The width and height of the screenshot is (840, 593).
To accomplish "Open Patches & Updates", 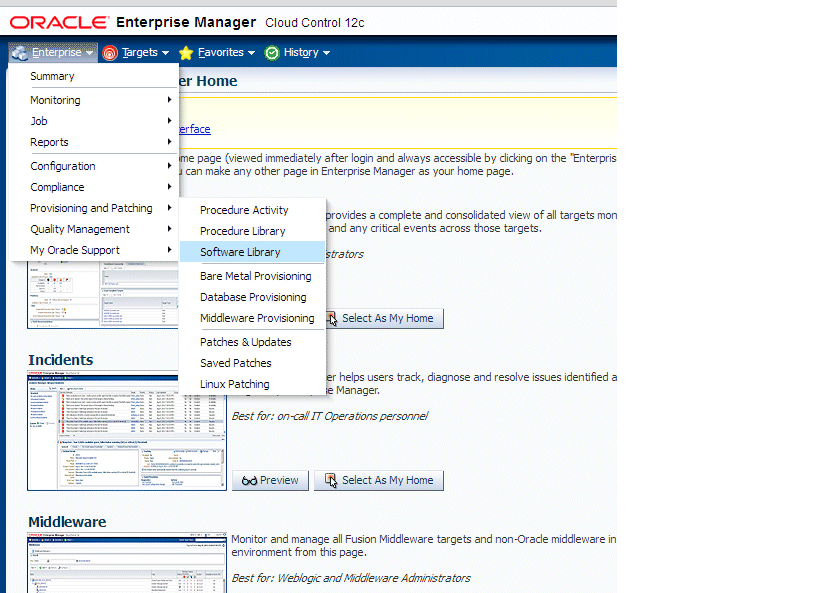I will (x=252, y=342).
